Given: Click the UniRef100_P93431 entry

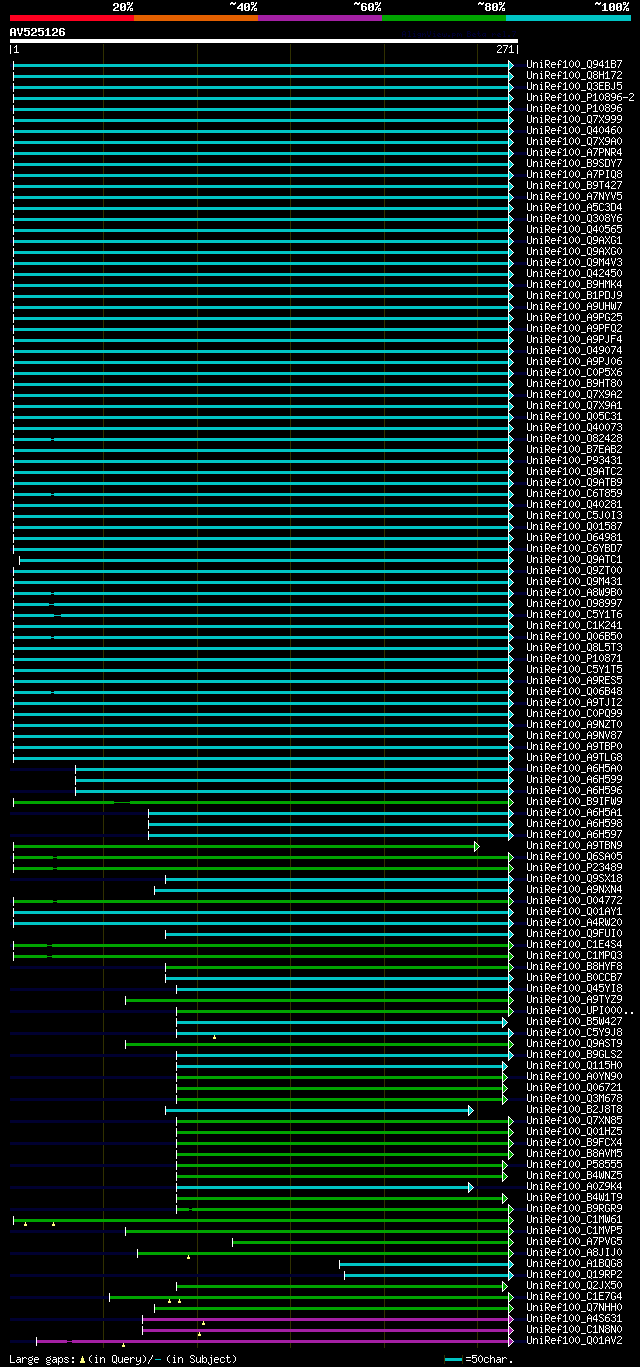Looking at the screenshot, I should coord(574,460).
